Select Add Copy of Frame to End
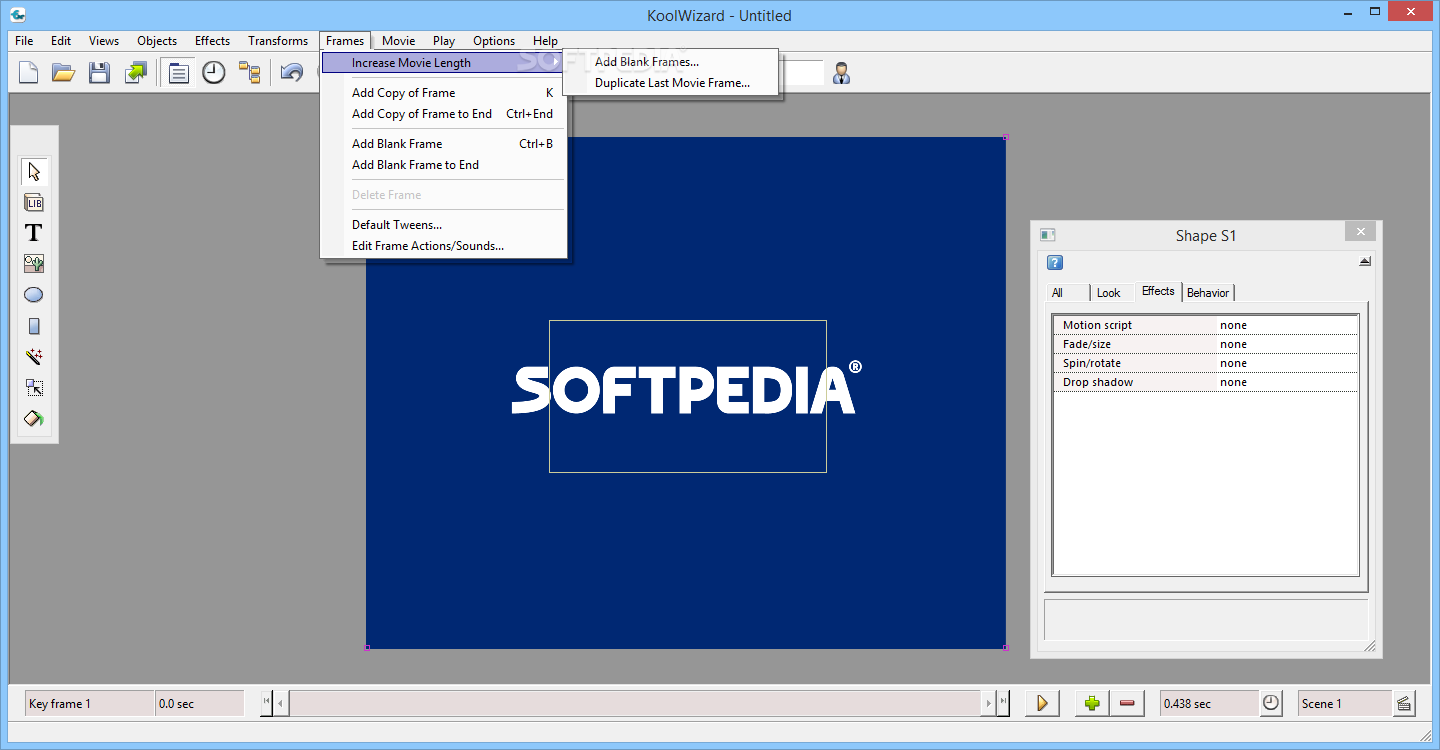 (443, 114)
